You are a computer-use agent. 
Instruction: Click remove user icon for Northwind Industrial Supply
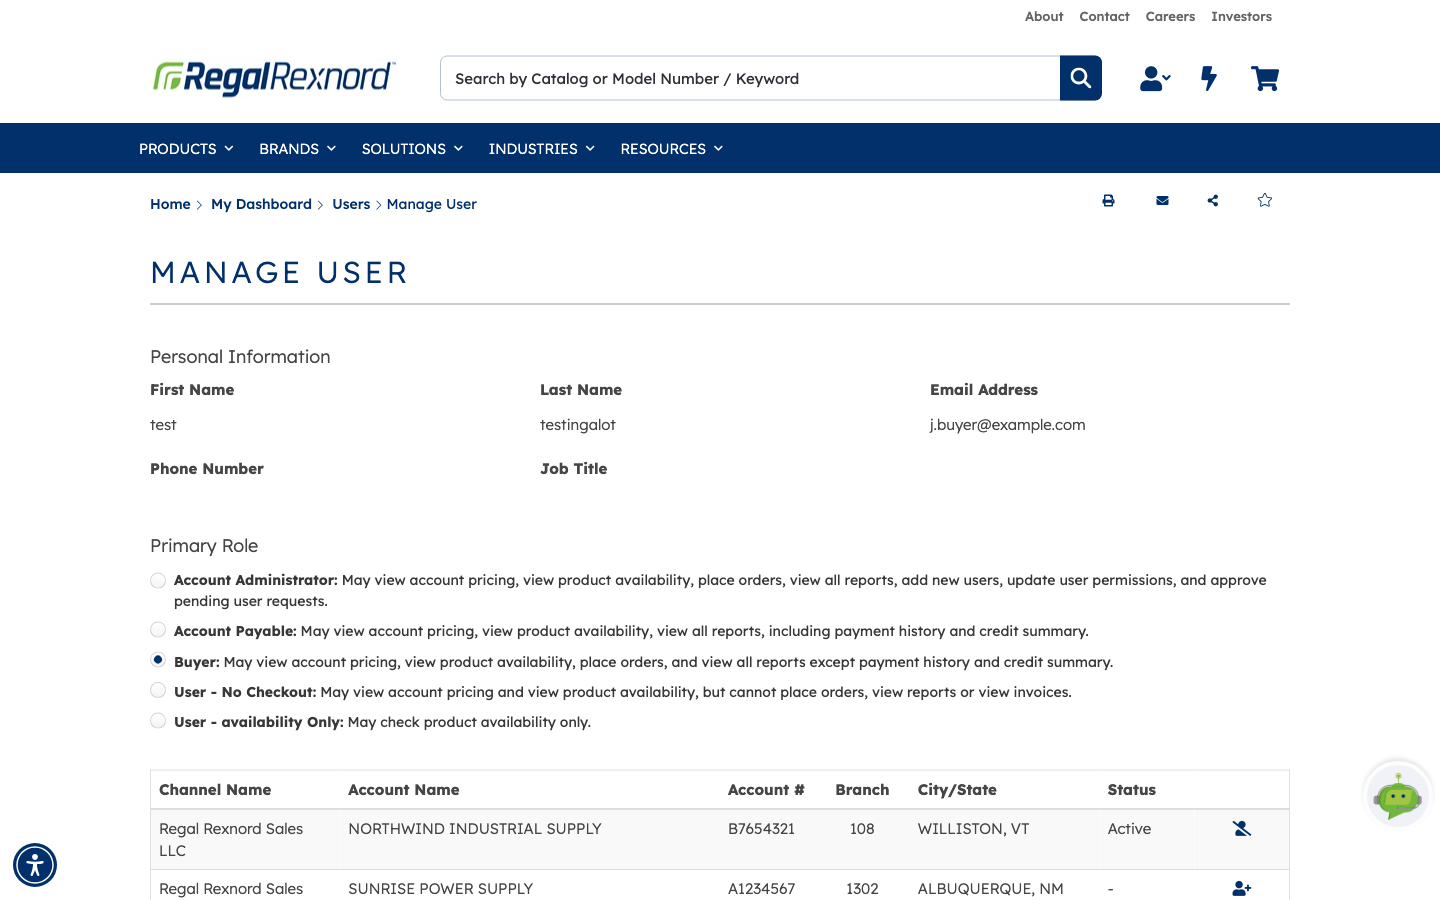pyautogui.click(x=1242, y=829)
